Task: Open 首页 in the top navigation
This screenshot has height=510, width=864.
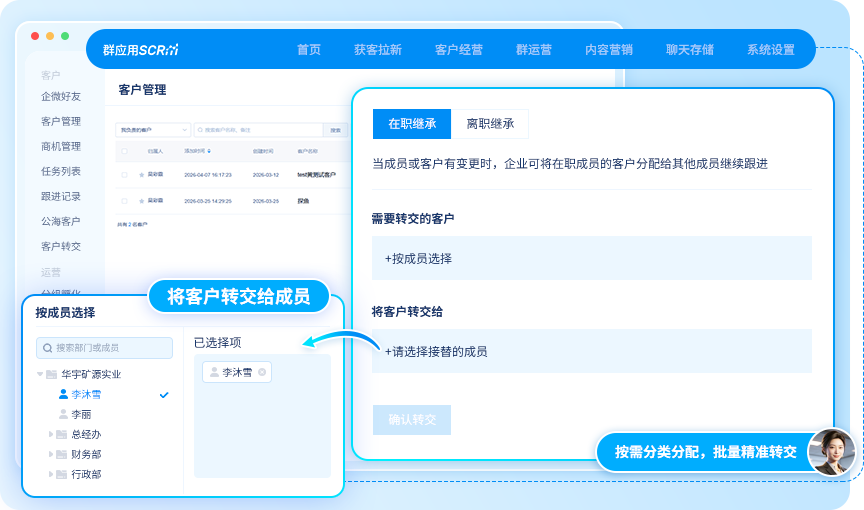Action: (309, 50)
